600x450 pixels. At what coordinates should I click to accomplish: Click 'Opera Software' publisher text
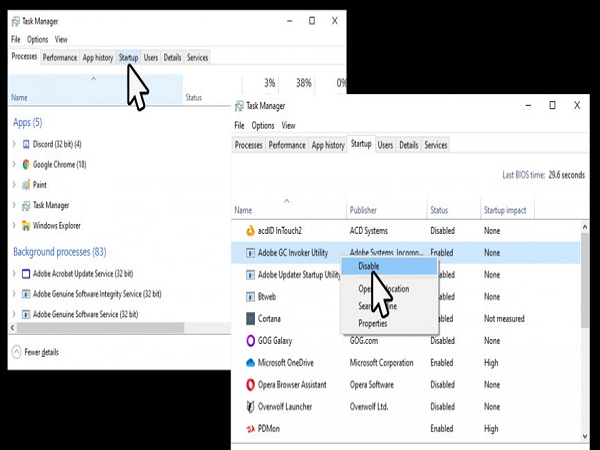tap(372, 385)
